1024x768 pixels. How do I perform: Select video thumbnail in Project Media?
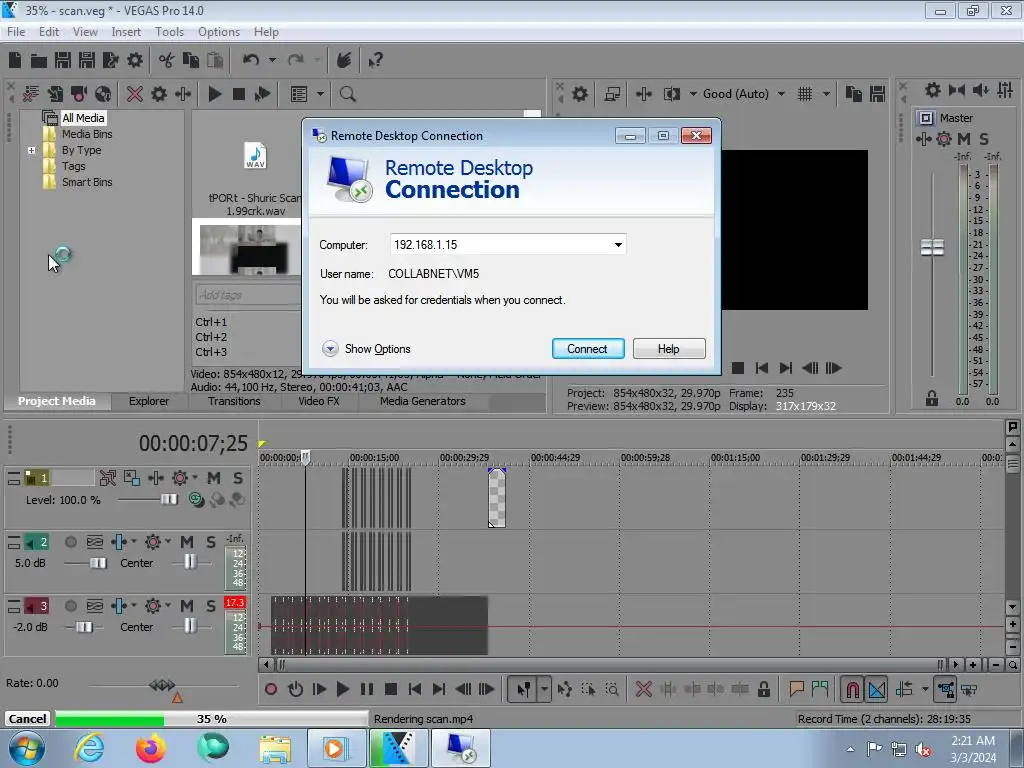[245, 248]
